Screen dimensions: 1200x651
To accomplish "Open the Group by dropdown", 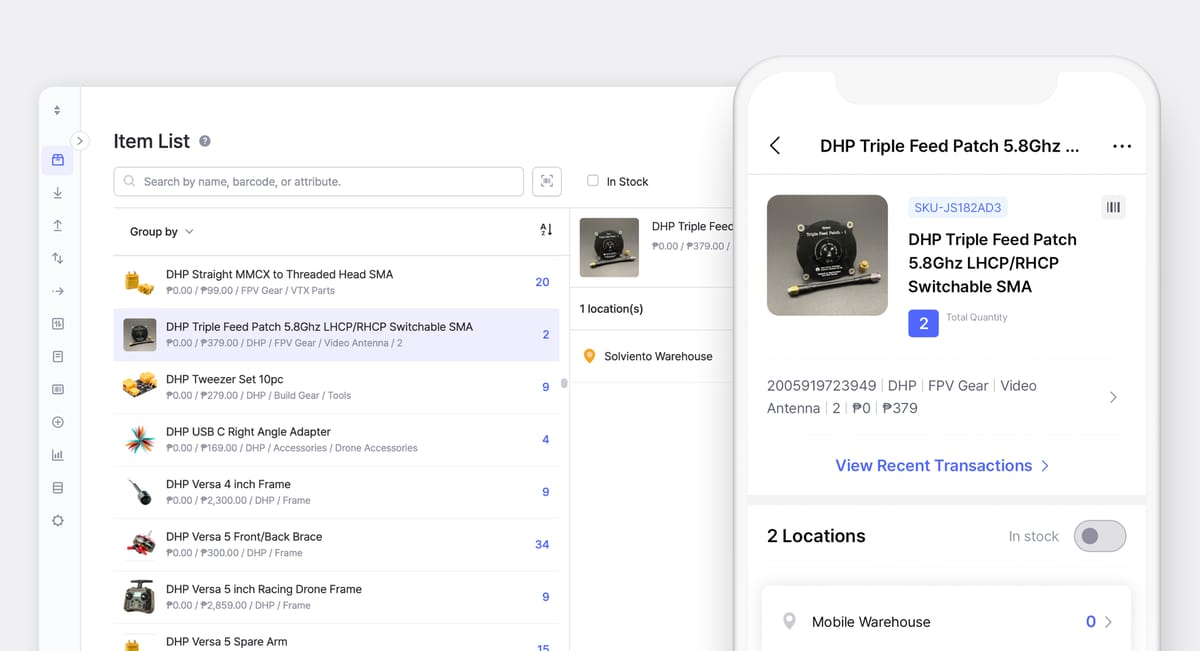I will click(162, 232).
